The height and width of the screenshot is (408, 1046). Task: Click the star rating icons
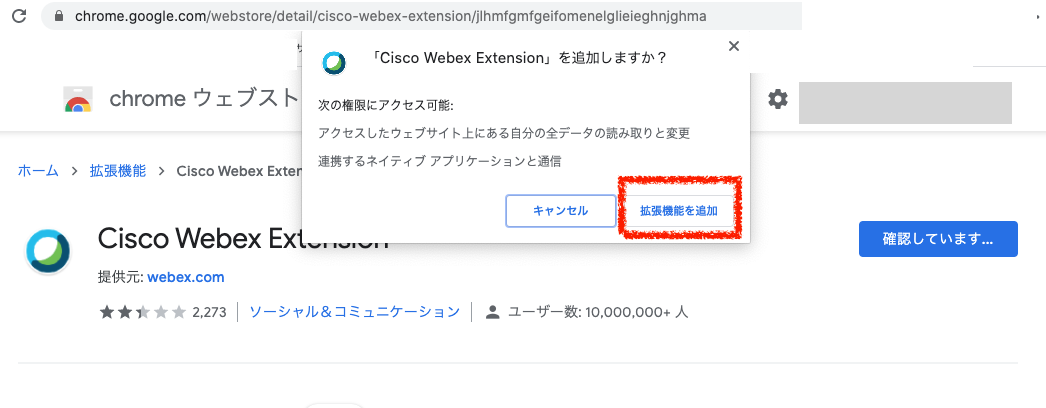pyautogui.click(x=142, y=312)
